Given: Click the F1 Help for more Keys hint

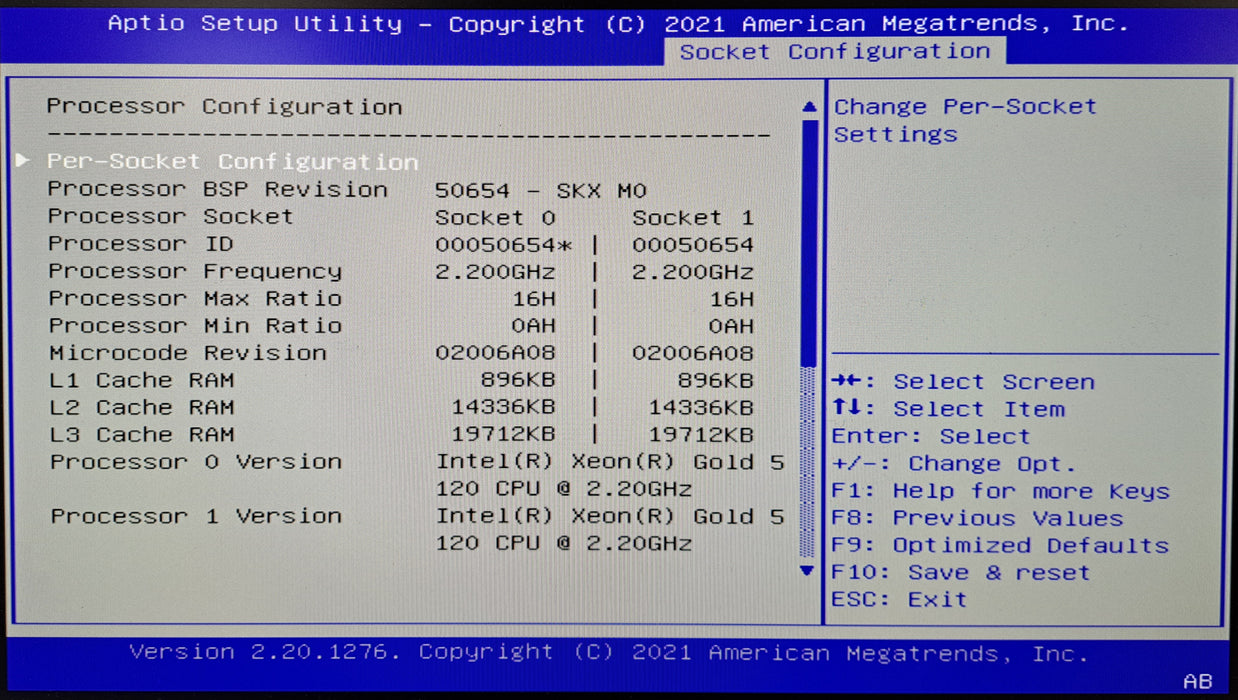Looking at the screenshot, I should tap(1000, 491).
